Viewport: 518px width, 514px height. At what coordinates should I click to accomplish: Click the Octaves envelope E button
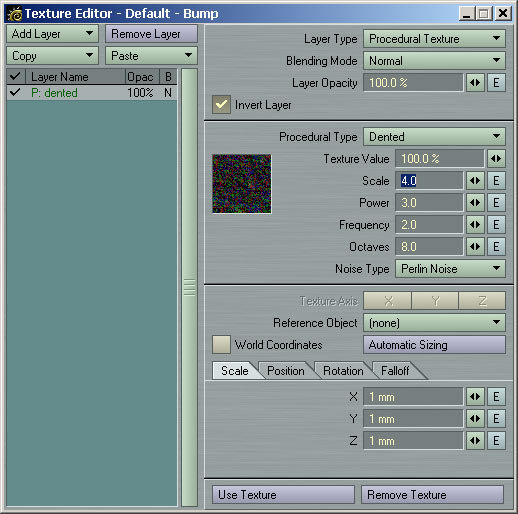[x=496, y=247]
